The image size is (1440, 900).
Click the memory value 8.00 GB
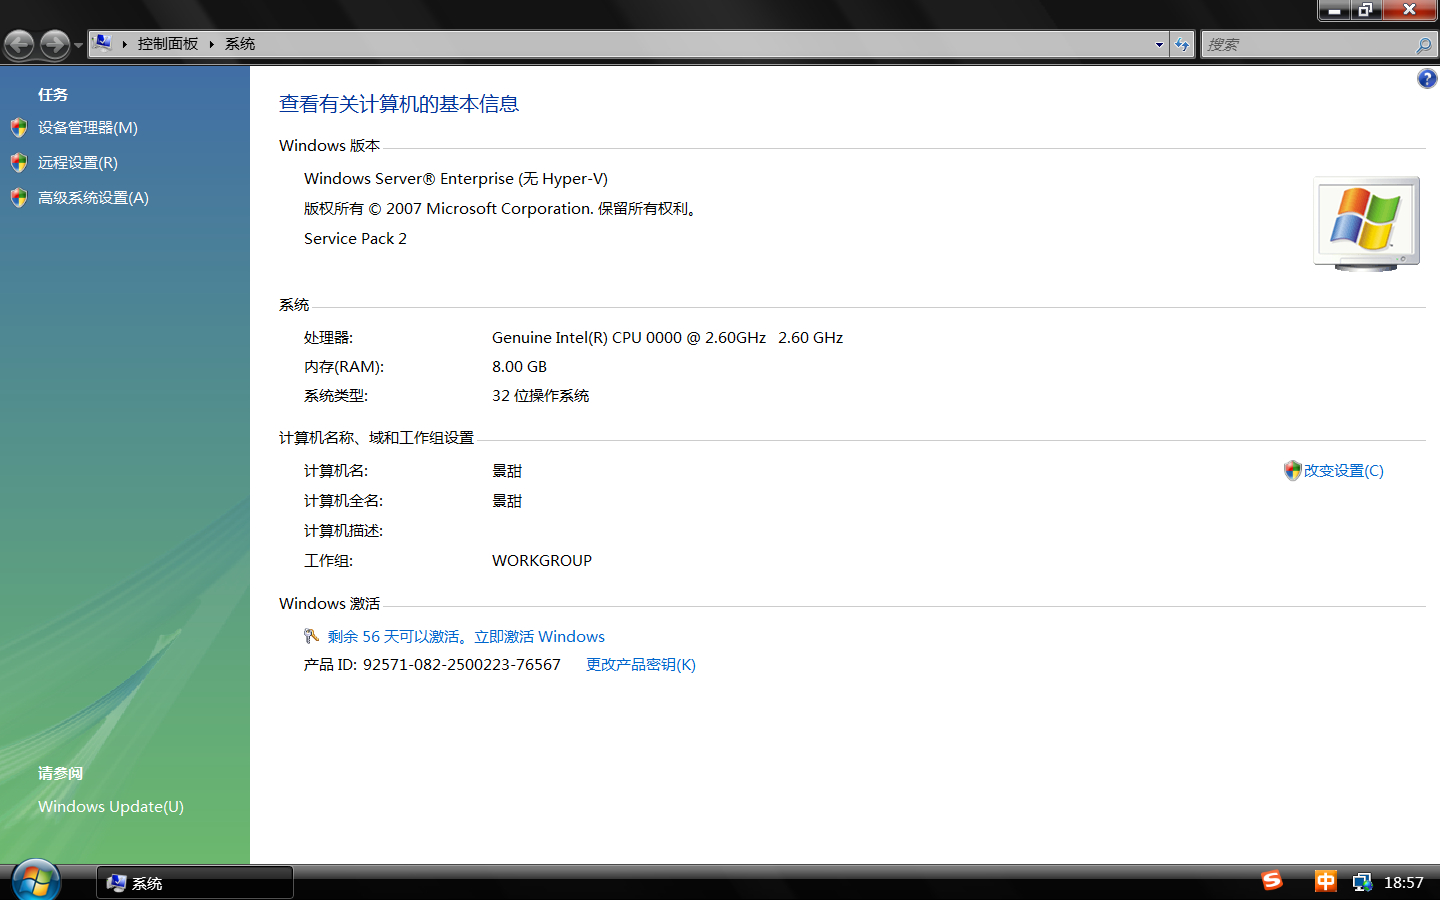coord(519,367)
